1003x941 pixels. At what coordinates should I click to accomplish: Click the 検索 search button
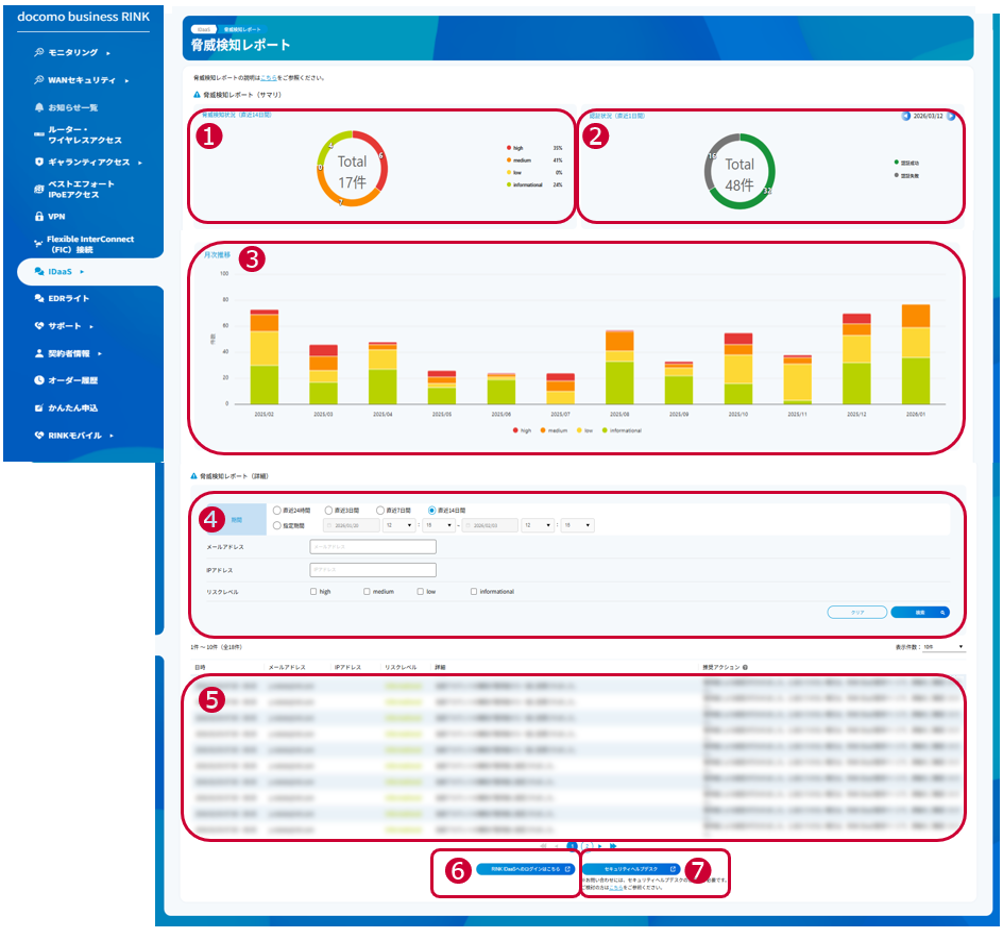tap(919, 612)
